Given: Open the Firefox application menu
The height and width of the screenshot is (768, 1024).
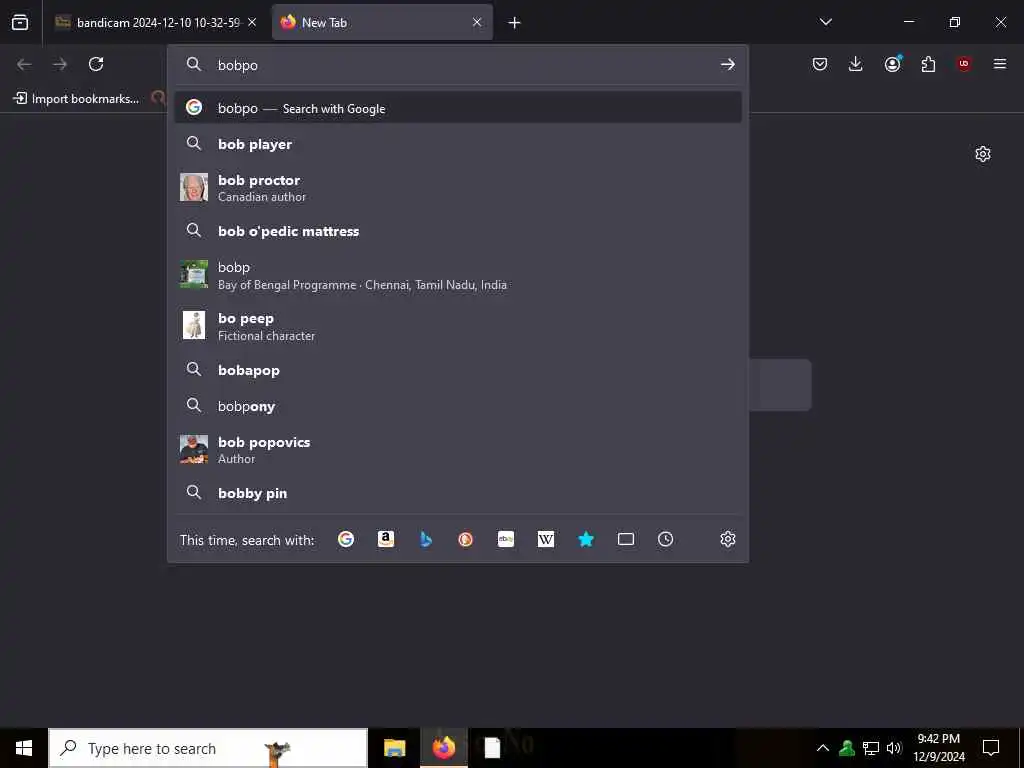Looking at the screenshot, I should tap(1000, 64).
